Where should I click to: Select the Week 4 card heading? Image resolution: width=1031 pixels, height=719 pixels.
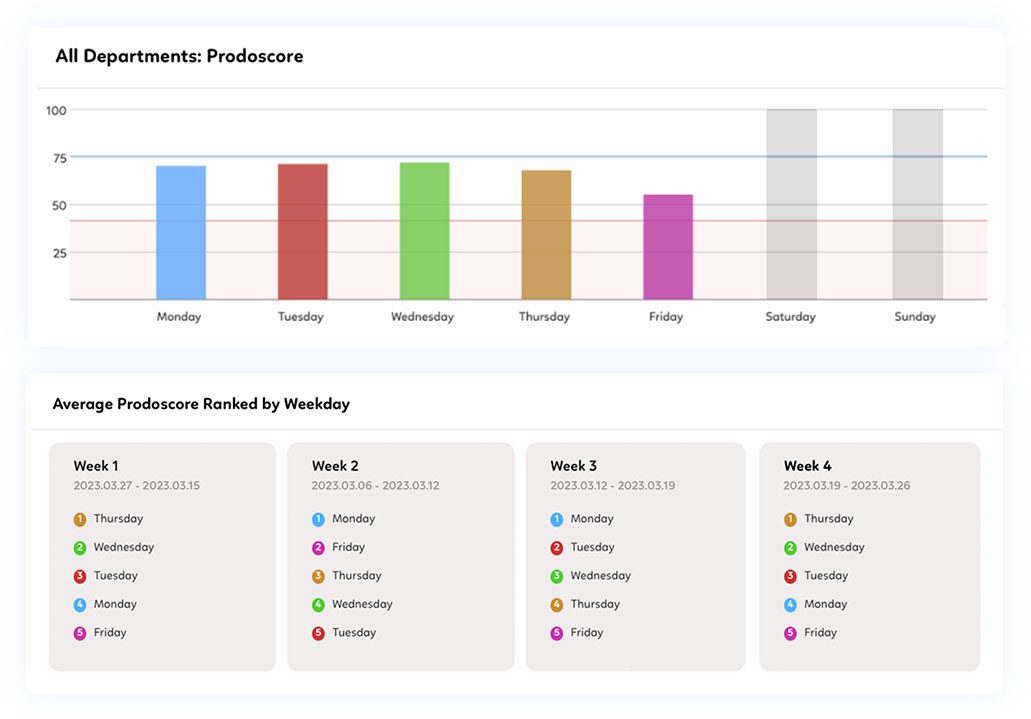click(807, 466)
